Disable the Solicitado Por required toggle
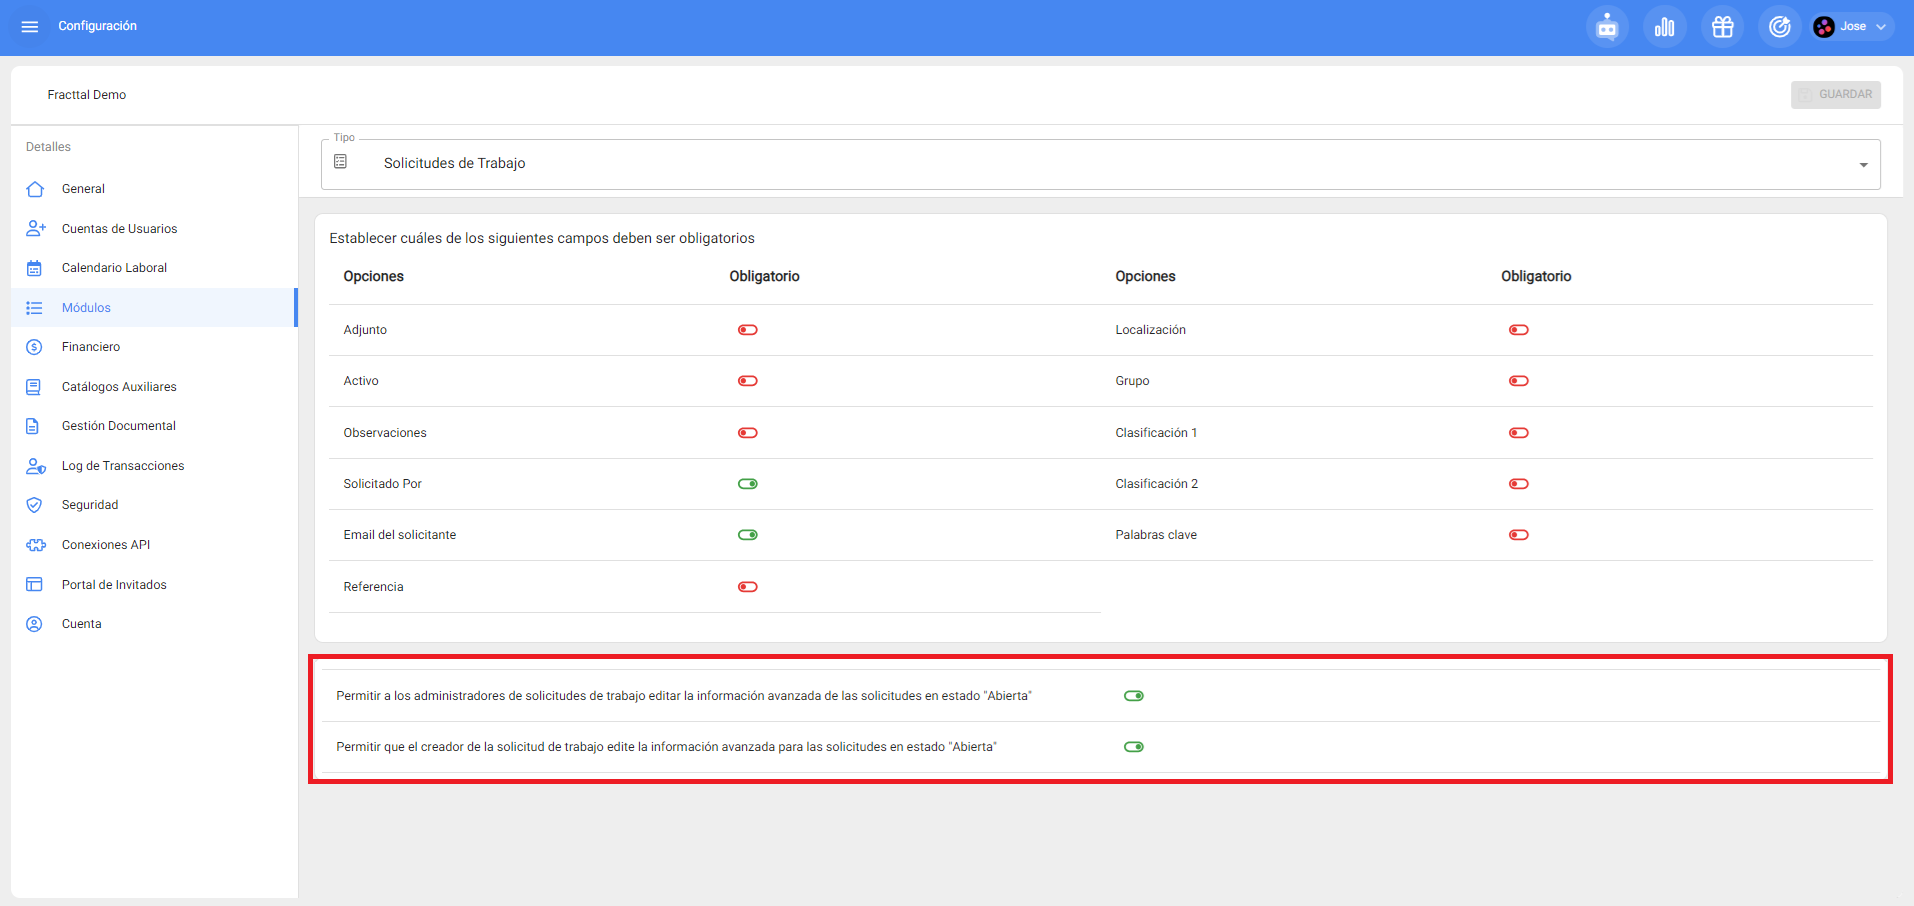Screen dimensions: 1914x906 tap(747, 484)
